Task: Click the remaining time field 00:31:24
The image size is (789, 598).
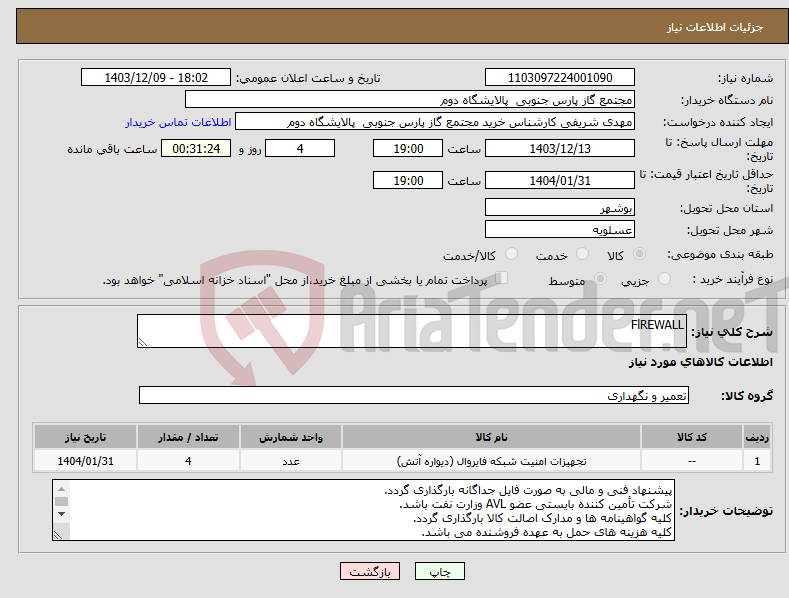Action: point(196,148)
